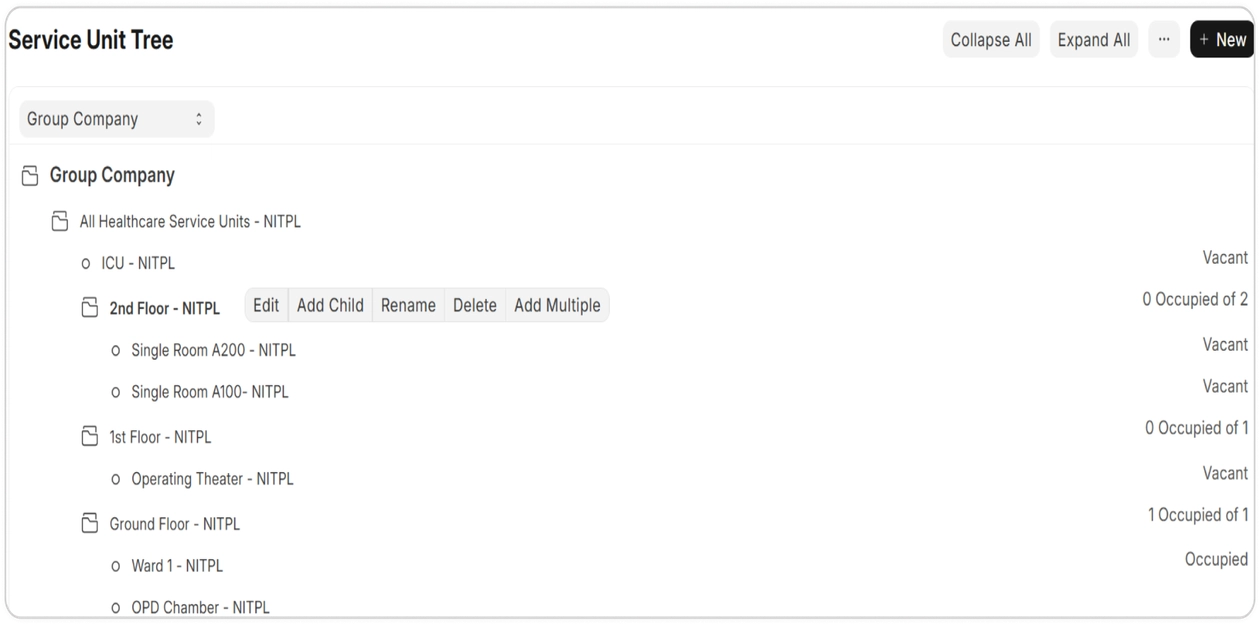
Task: Click Rename in the node toolbar
Action: pos(408,305)
